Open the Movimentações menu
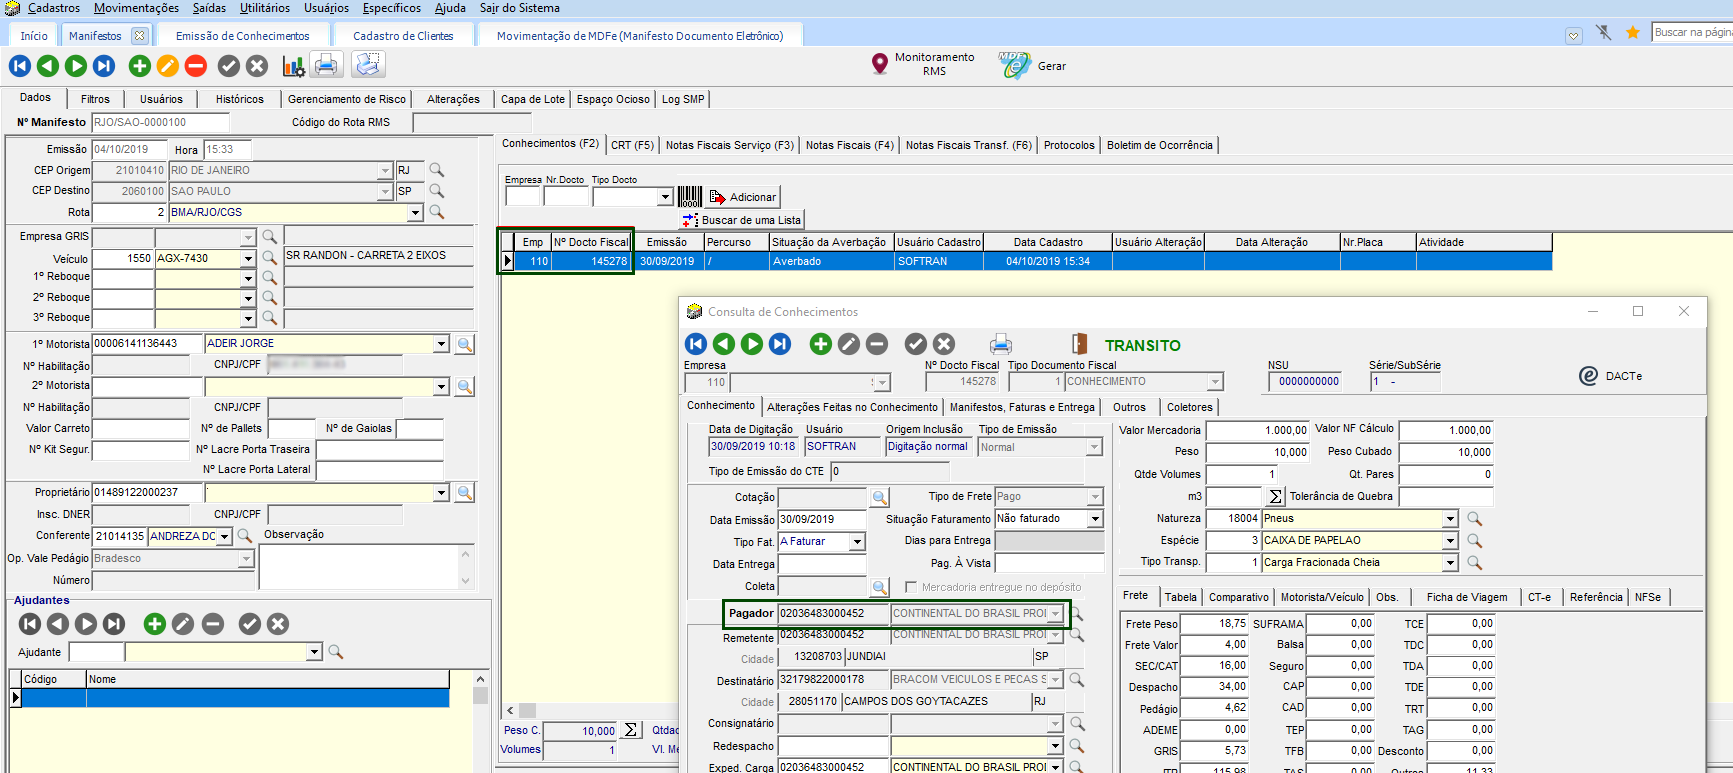Screen dimensions: 1733x773 point(136,8)
